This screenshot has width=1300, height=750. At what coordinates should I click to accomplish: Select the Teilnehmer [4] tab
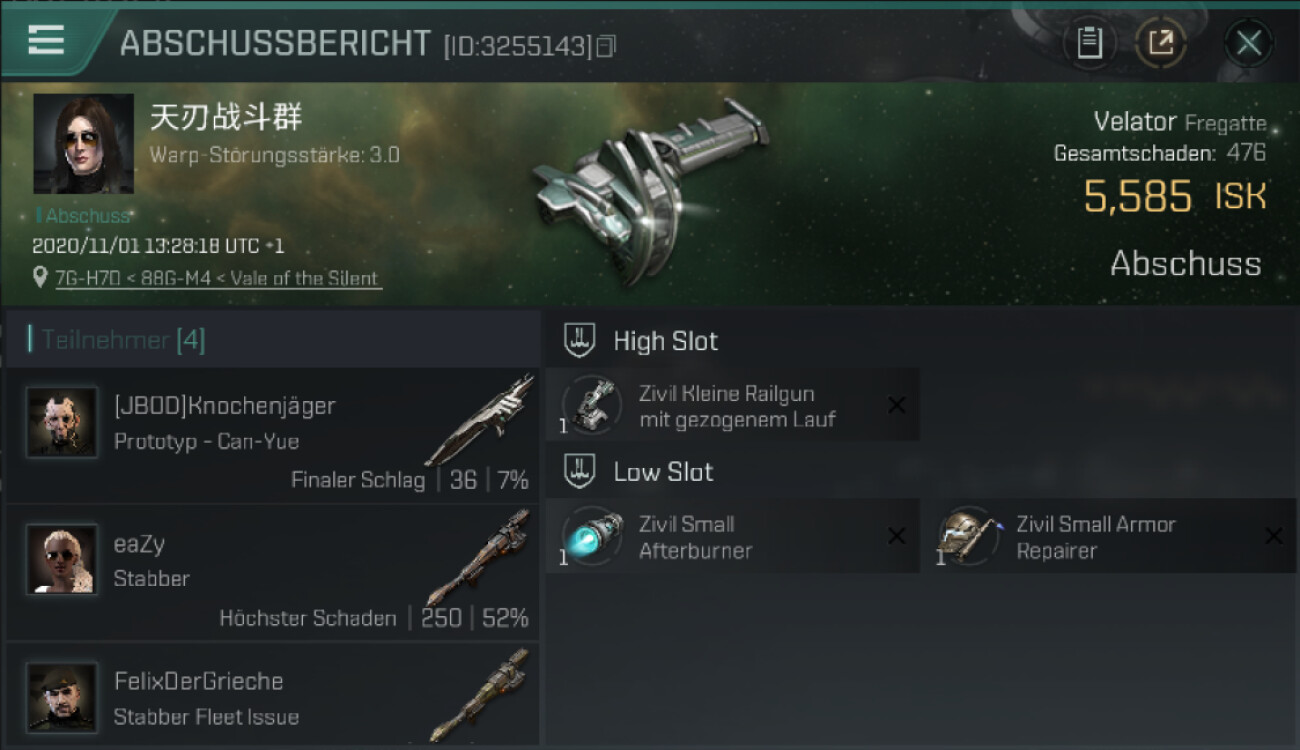[x=123, y=340]
